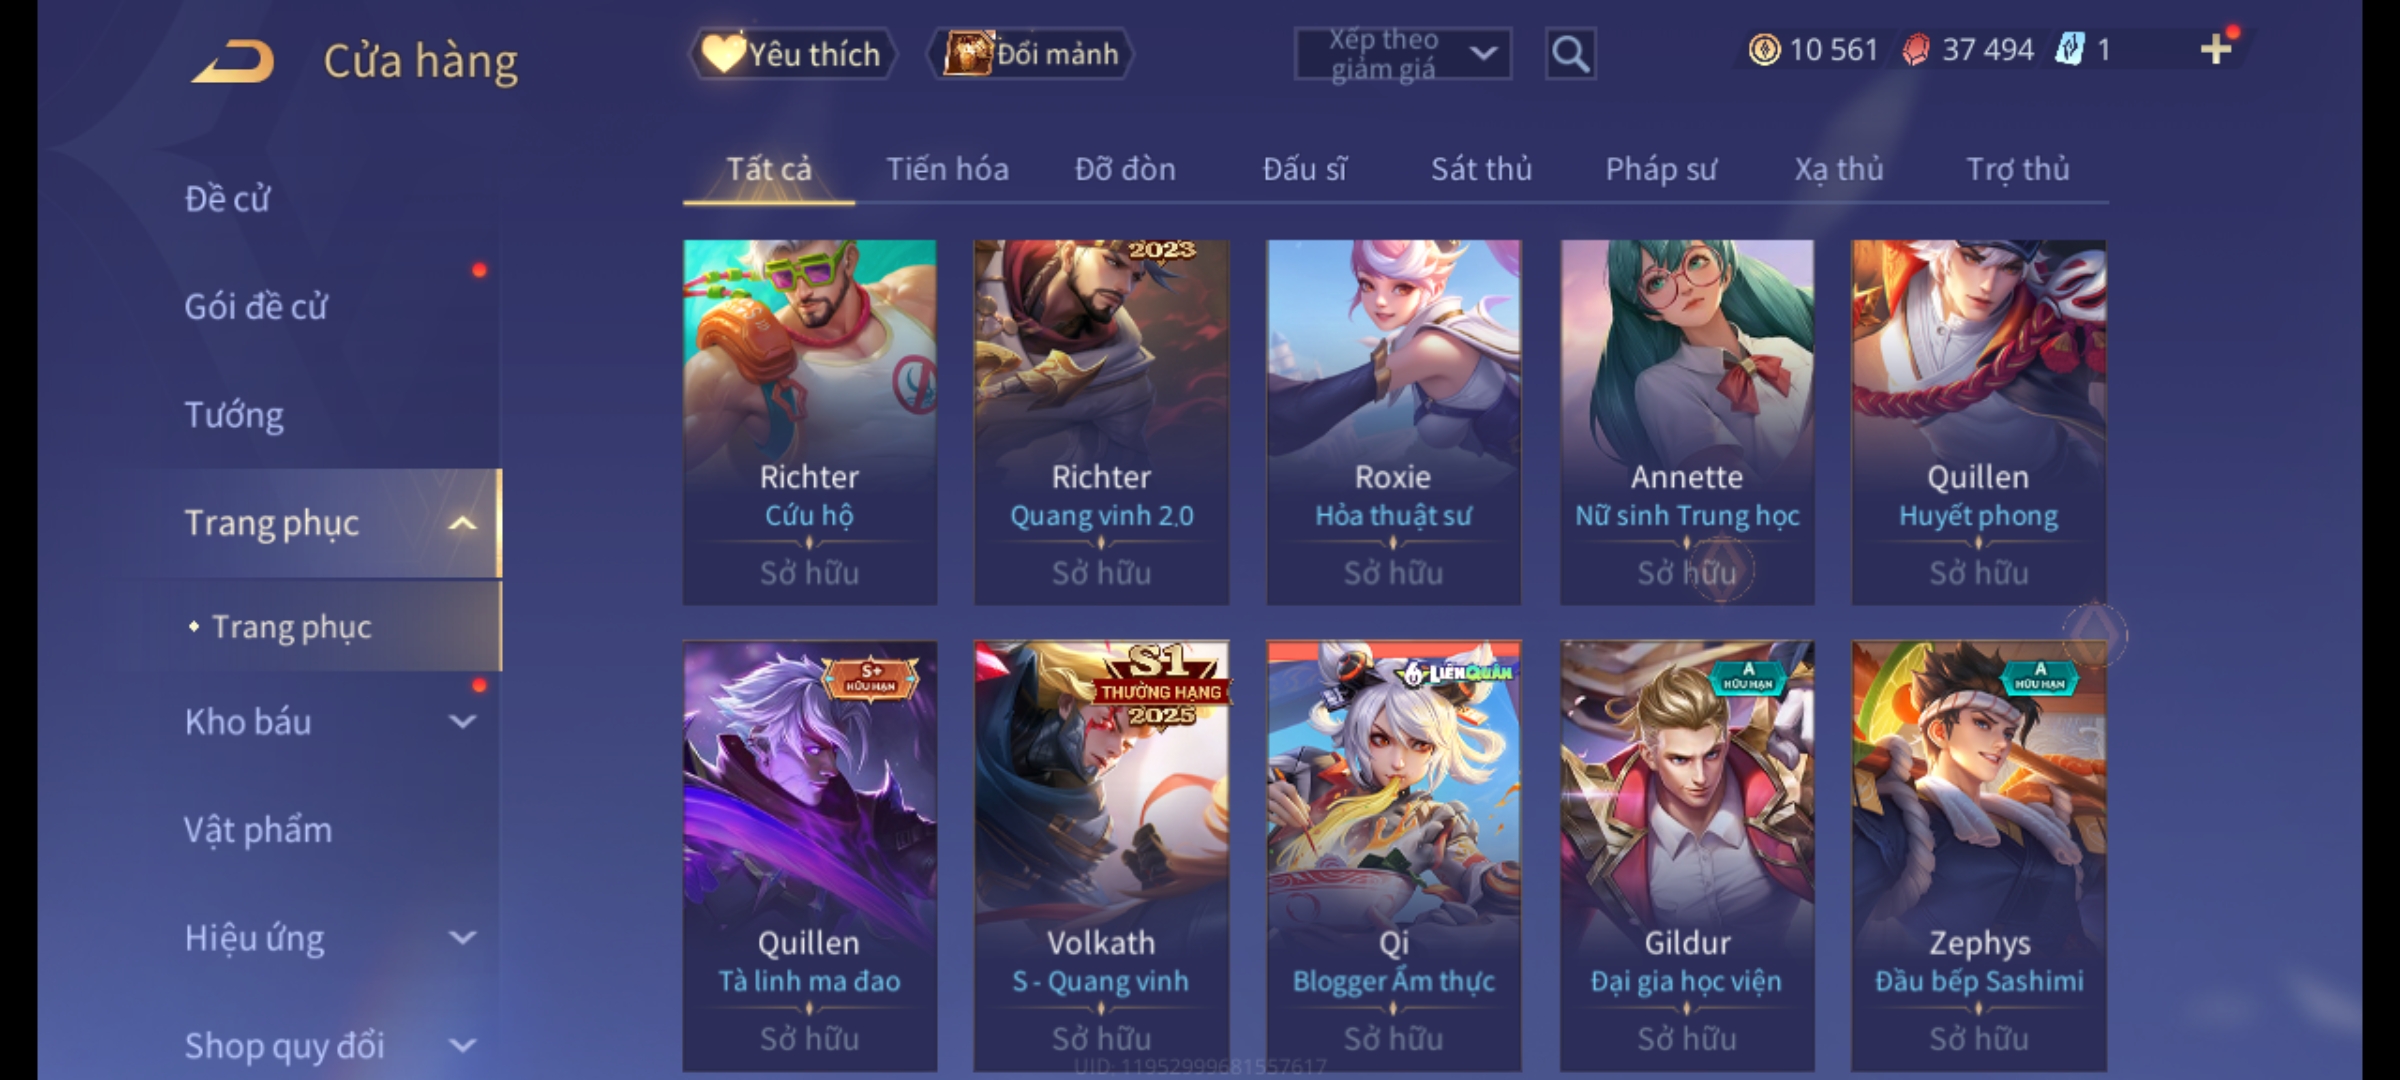Expand the Shop quy đổi section
The height and width of the screenshot is (1080, 2400).
[462, 1046]
